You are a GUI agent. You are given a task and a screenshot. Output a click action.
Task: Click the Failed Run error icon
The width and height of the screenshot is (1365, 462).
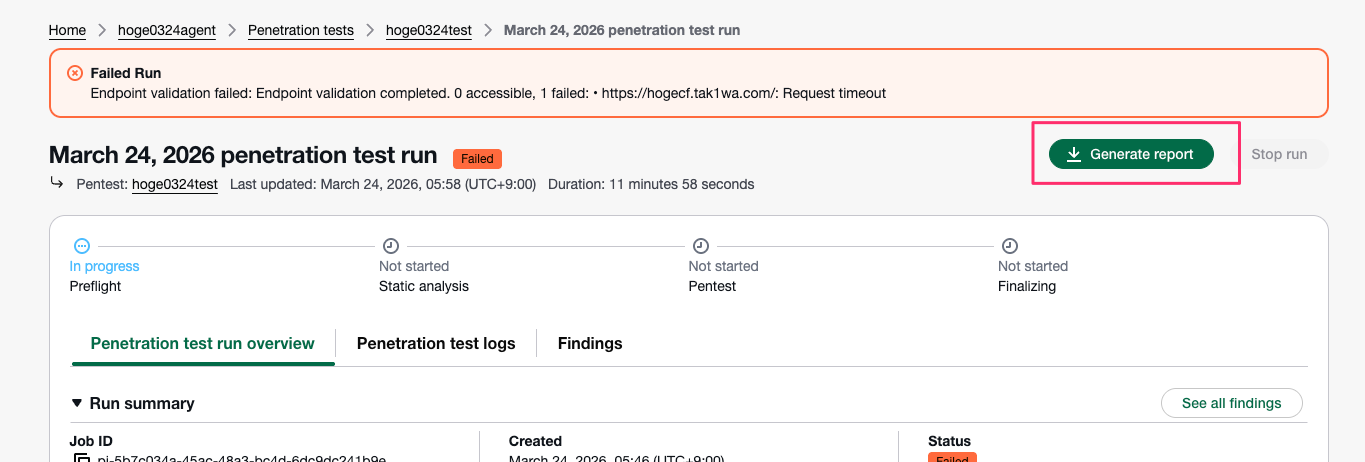coord(75,73)
